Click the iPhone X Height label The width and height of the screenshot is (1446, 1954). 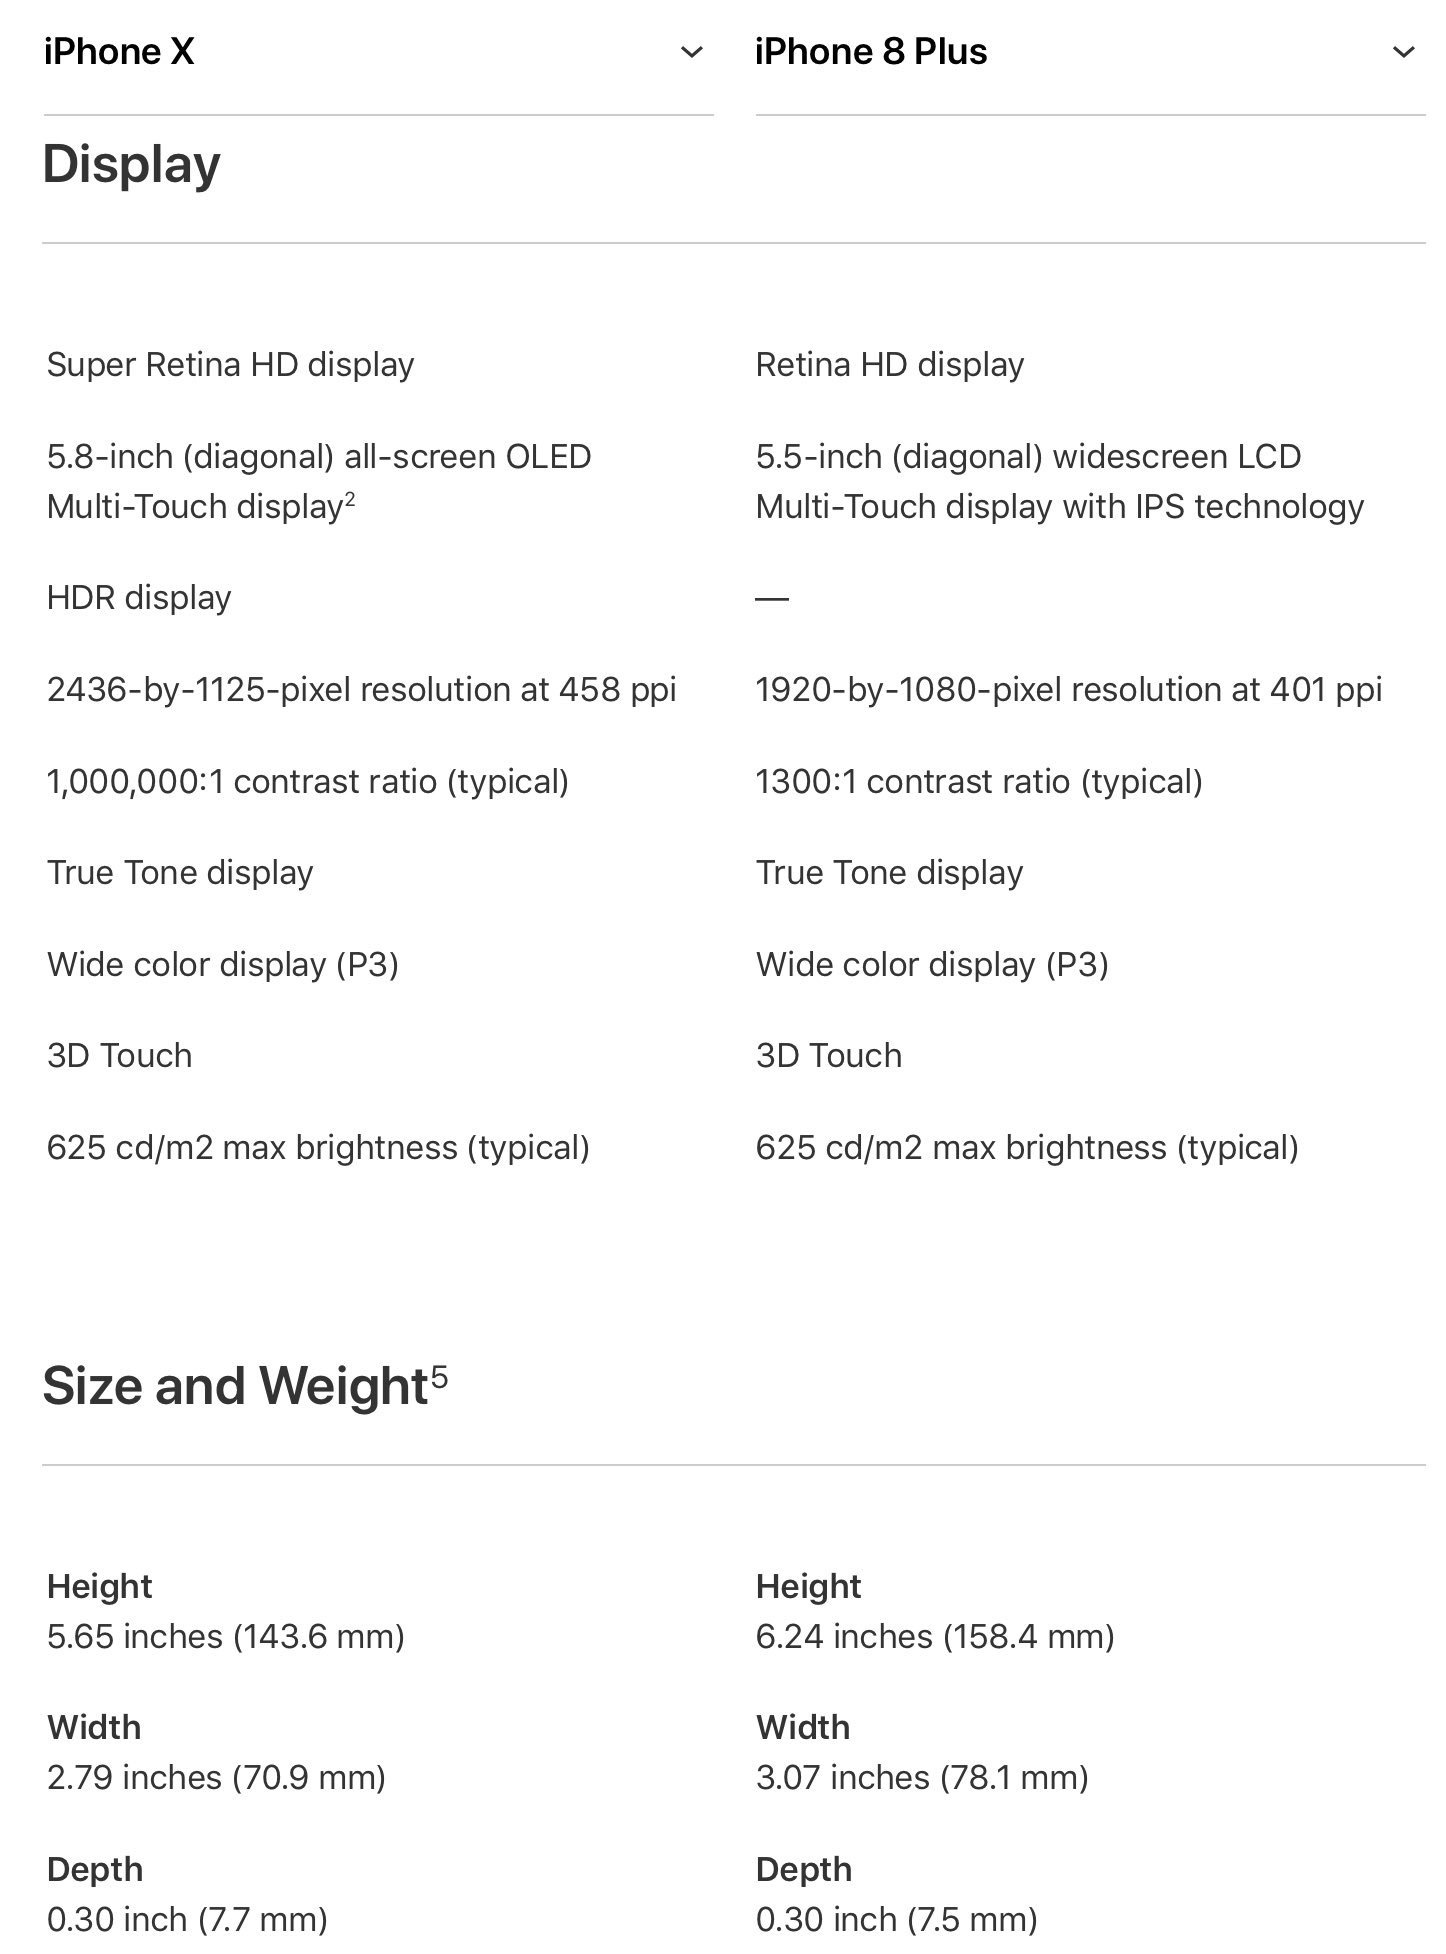[x=99, y=1586]
